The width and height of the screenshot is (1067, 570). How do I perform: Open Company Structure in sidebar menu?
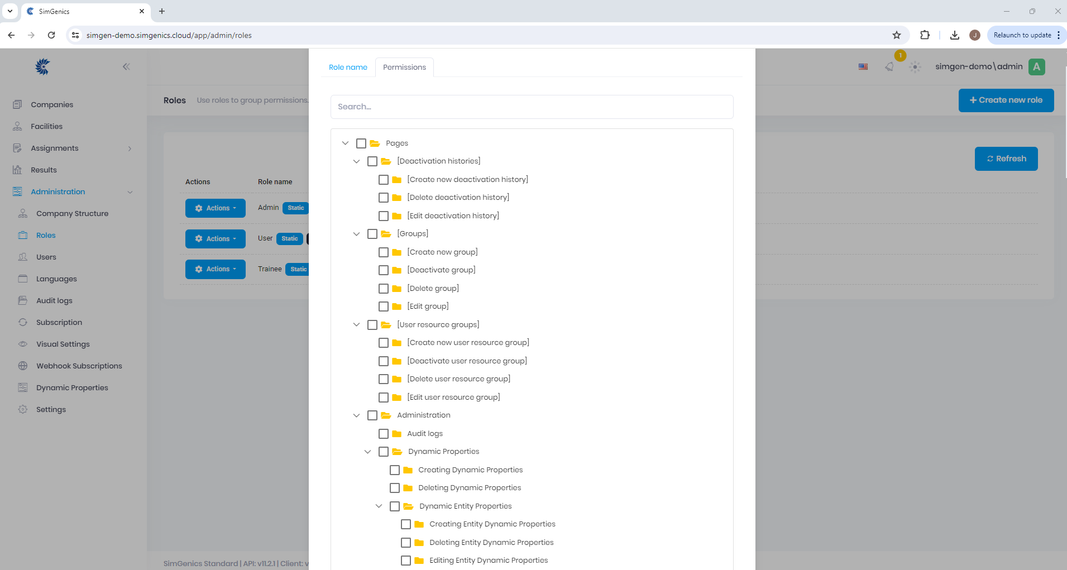pyautogui.click(x=72, y=214)
